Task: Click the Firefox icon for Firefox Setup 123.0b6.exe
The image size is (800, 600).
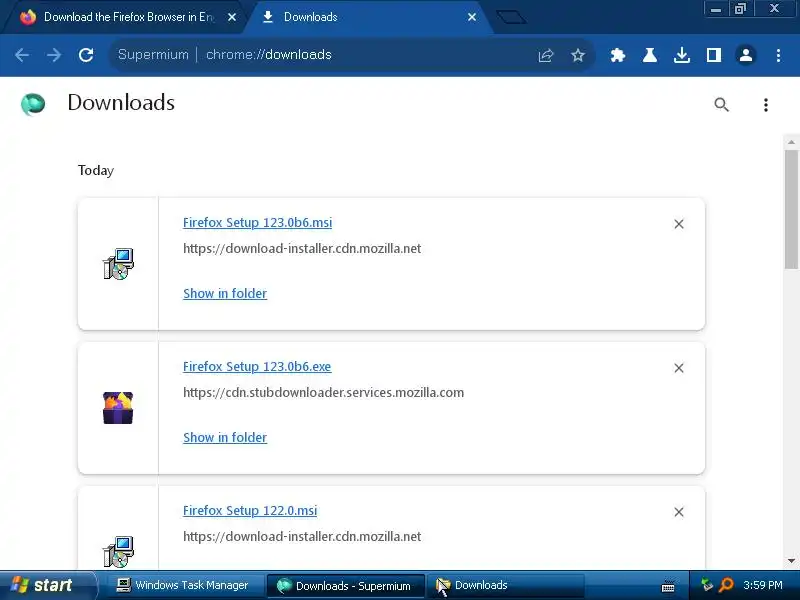Action: tap(118, 408)
